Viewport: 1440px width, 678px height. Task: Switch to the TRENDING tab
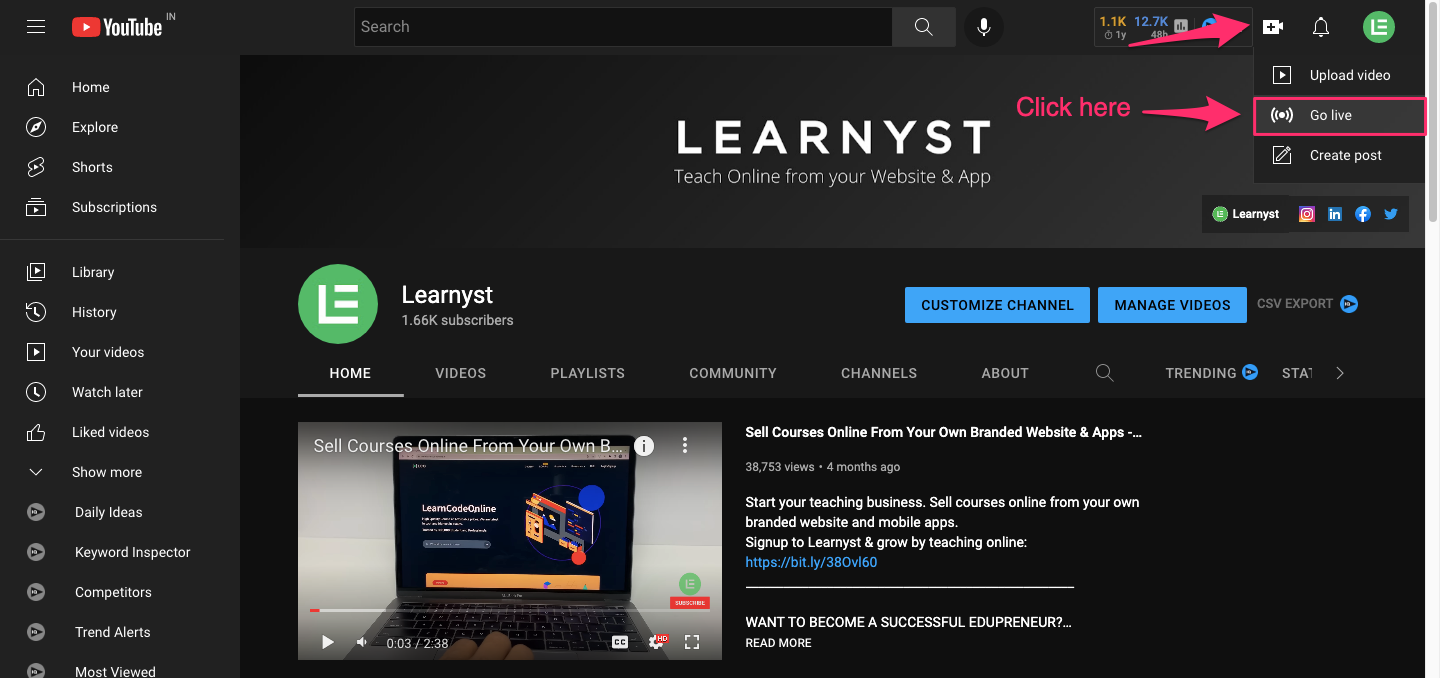click(1212, 373)
